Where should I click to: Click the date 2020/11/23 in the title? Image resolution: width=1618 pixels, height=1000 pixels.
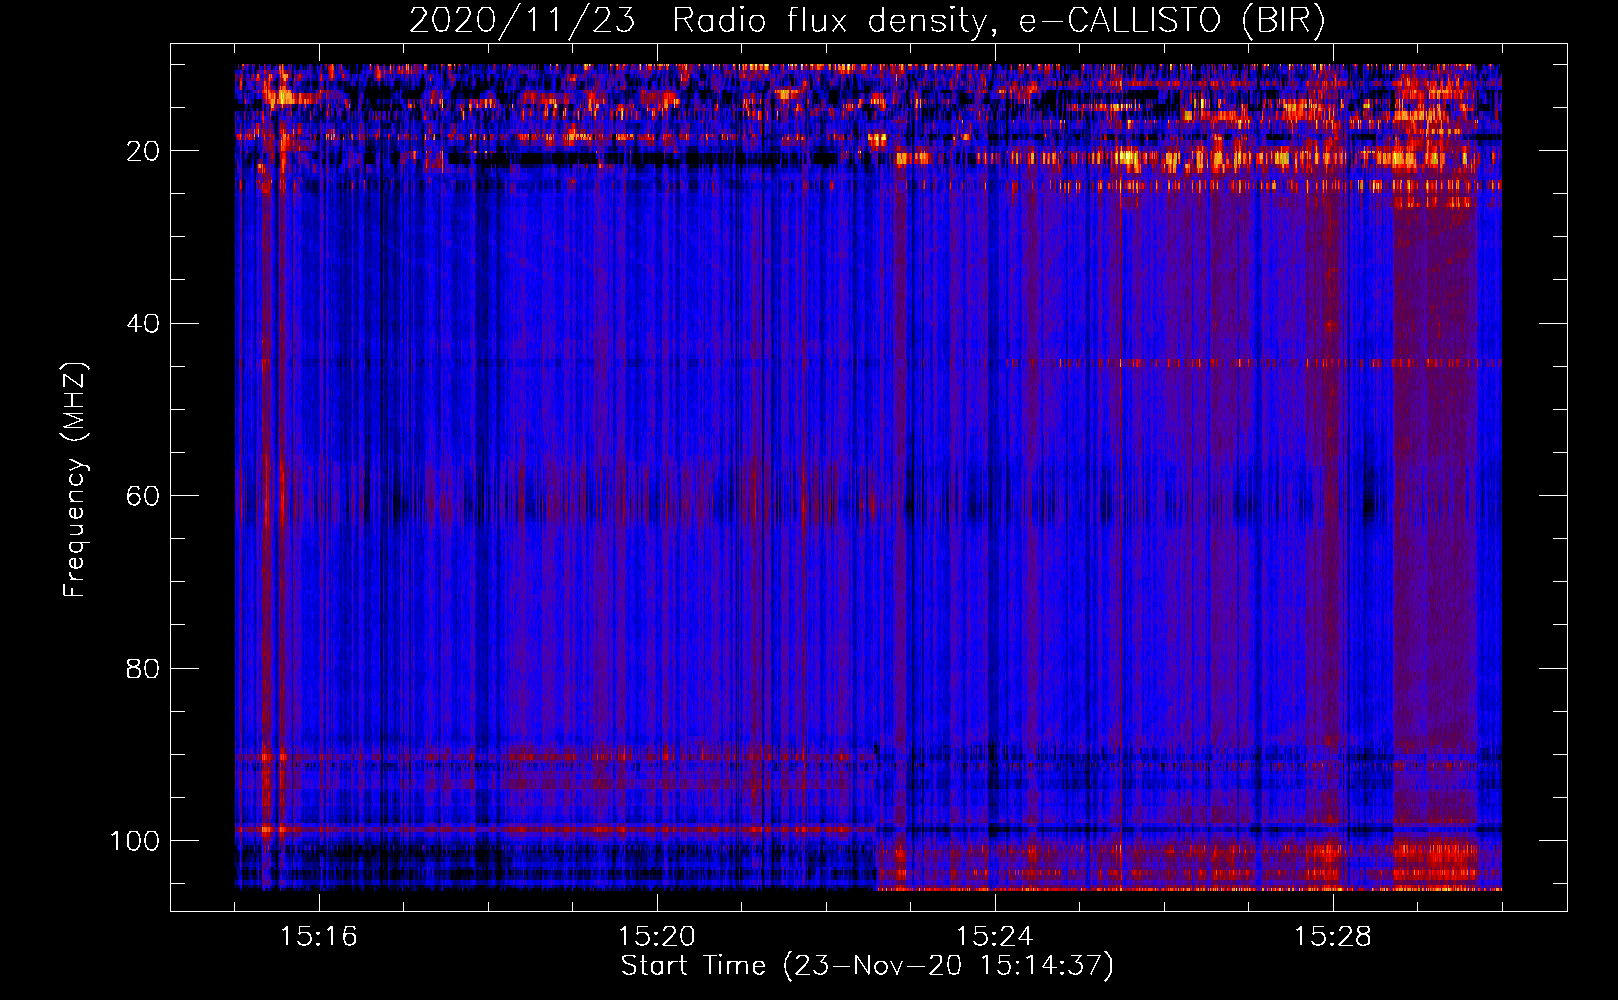[521, 21]
